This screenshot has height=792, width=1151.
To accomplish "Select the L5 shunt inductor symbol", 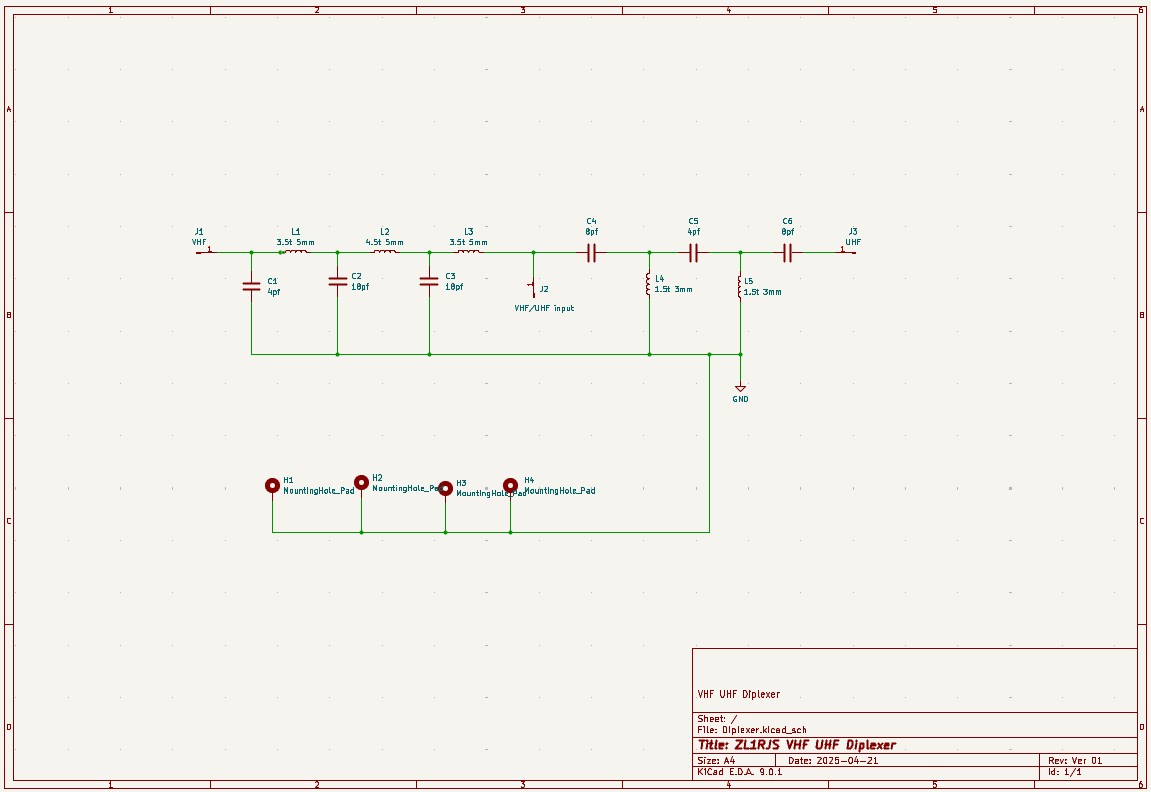I will coord(740,287).
